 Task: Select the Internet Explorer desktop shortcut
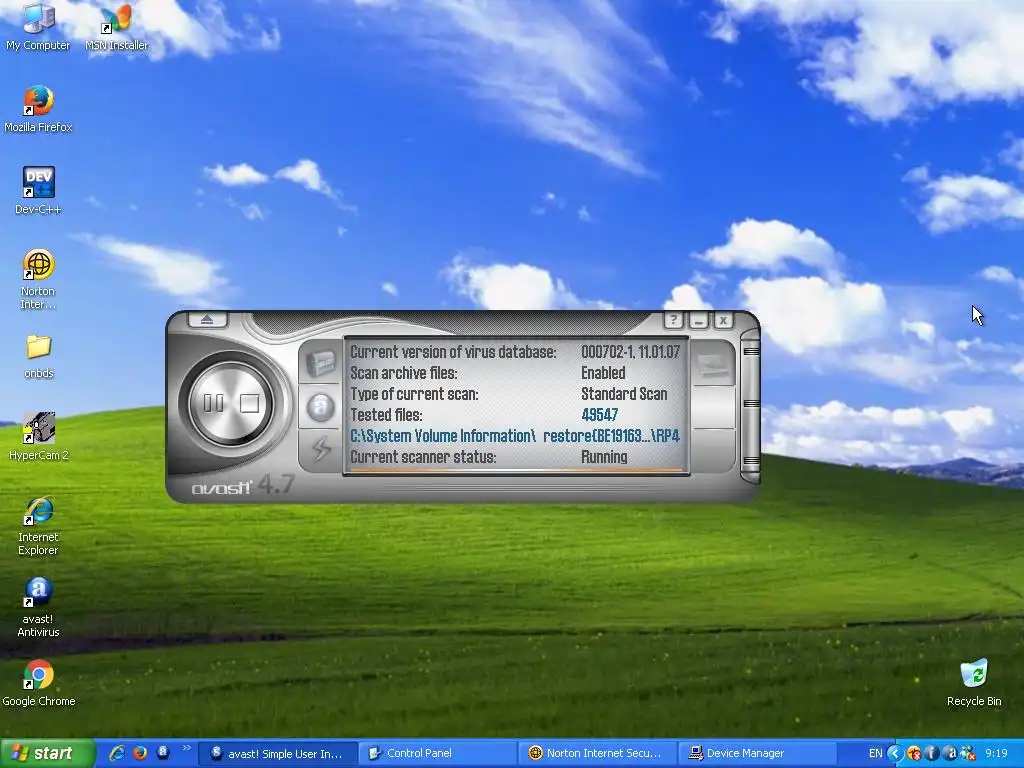(x=38, y=526)
